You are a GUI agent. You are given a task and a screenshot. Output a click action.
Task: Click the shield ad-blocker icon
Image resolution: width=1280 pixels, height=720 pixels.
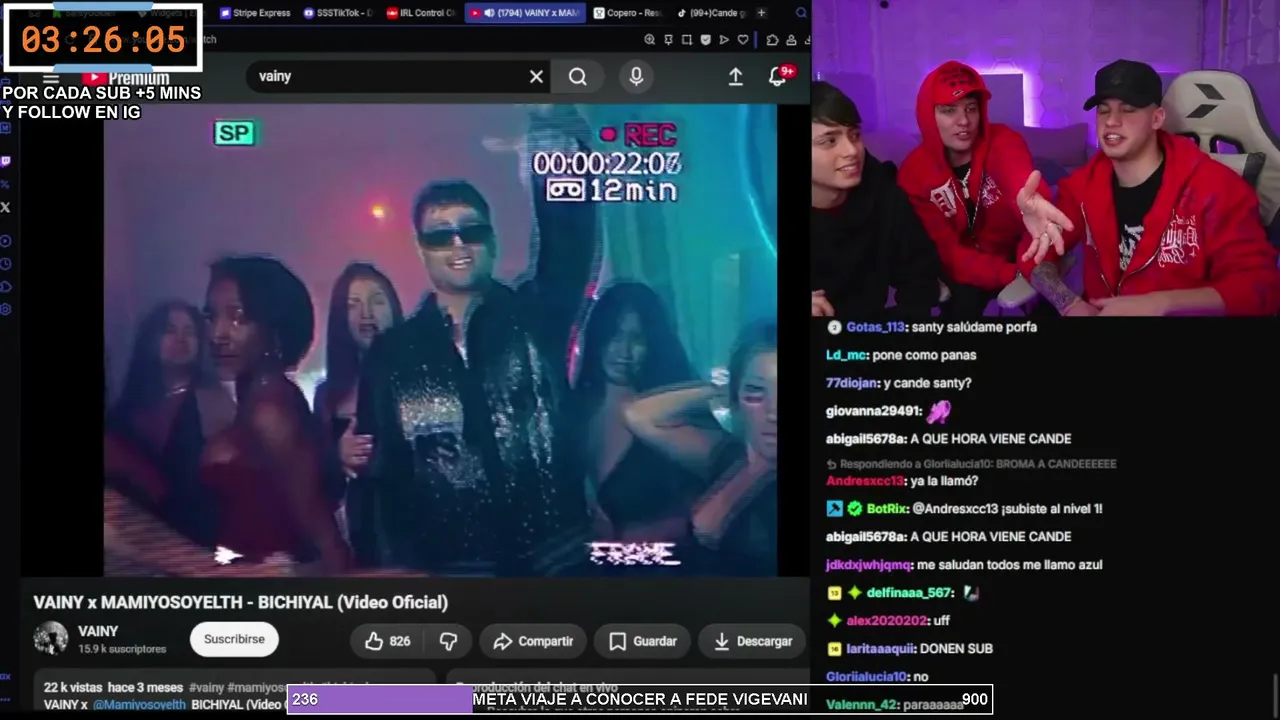click(x=706, y=40)
